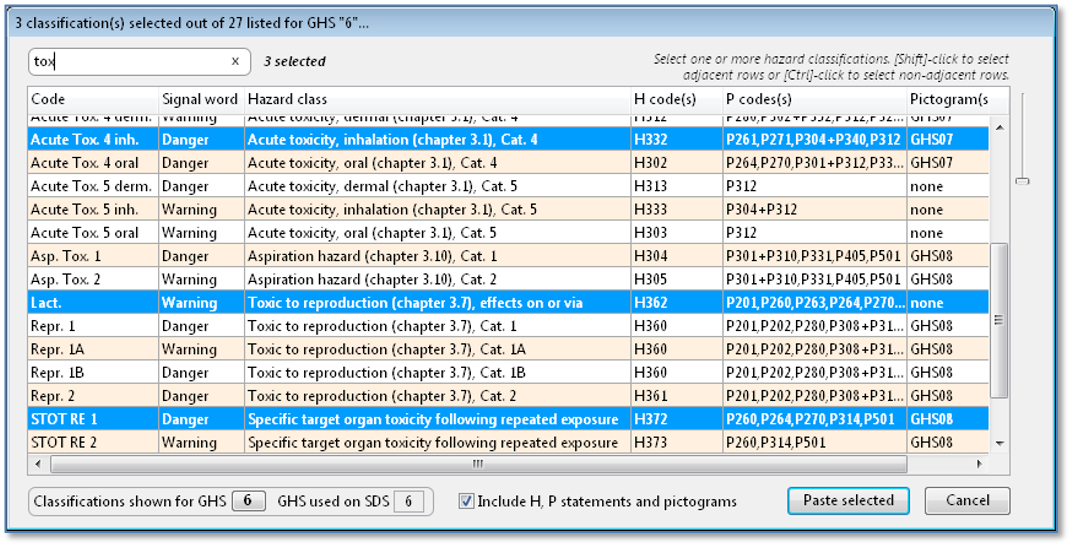Click H333 code cell

pos(676,209)
